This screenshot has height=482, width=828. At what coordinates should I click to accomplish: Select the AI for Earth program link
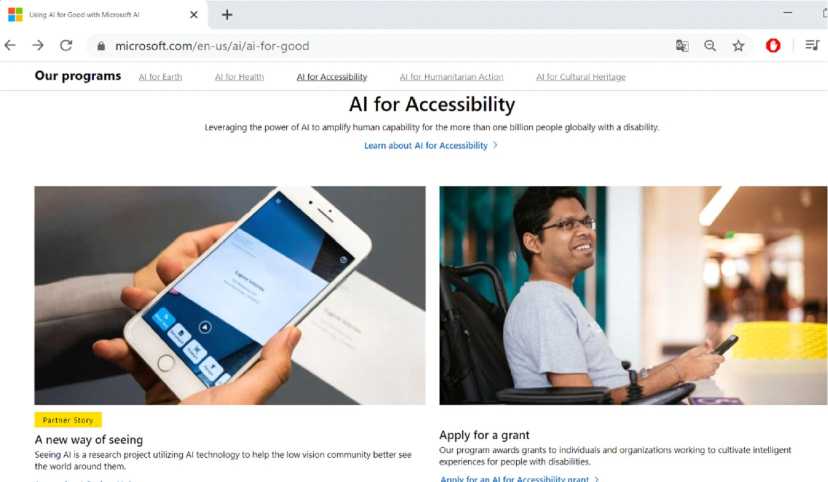point(161,77)
